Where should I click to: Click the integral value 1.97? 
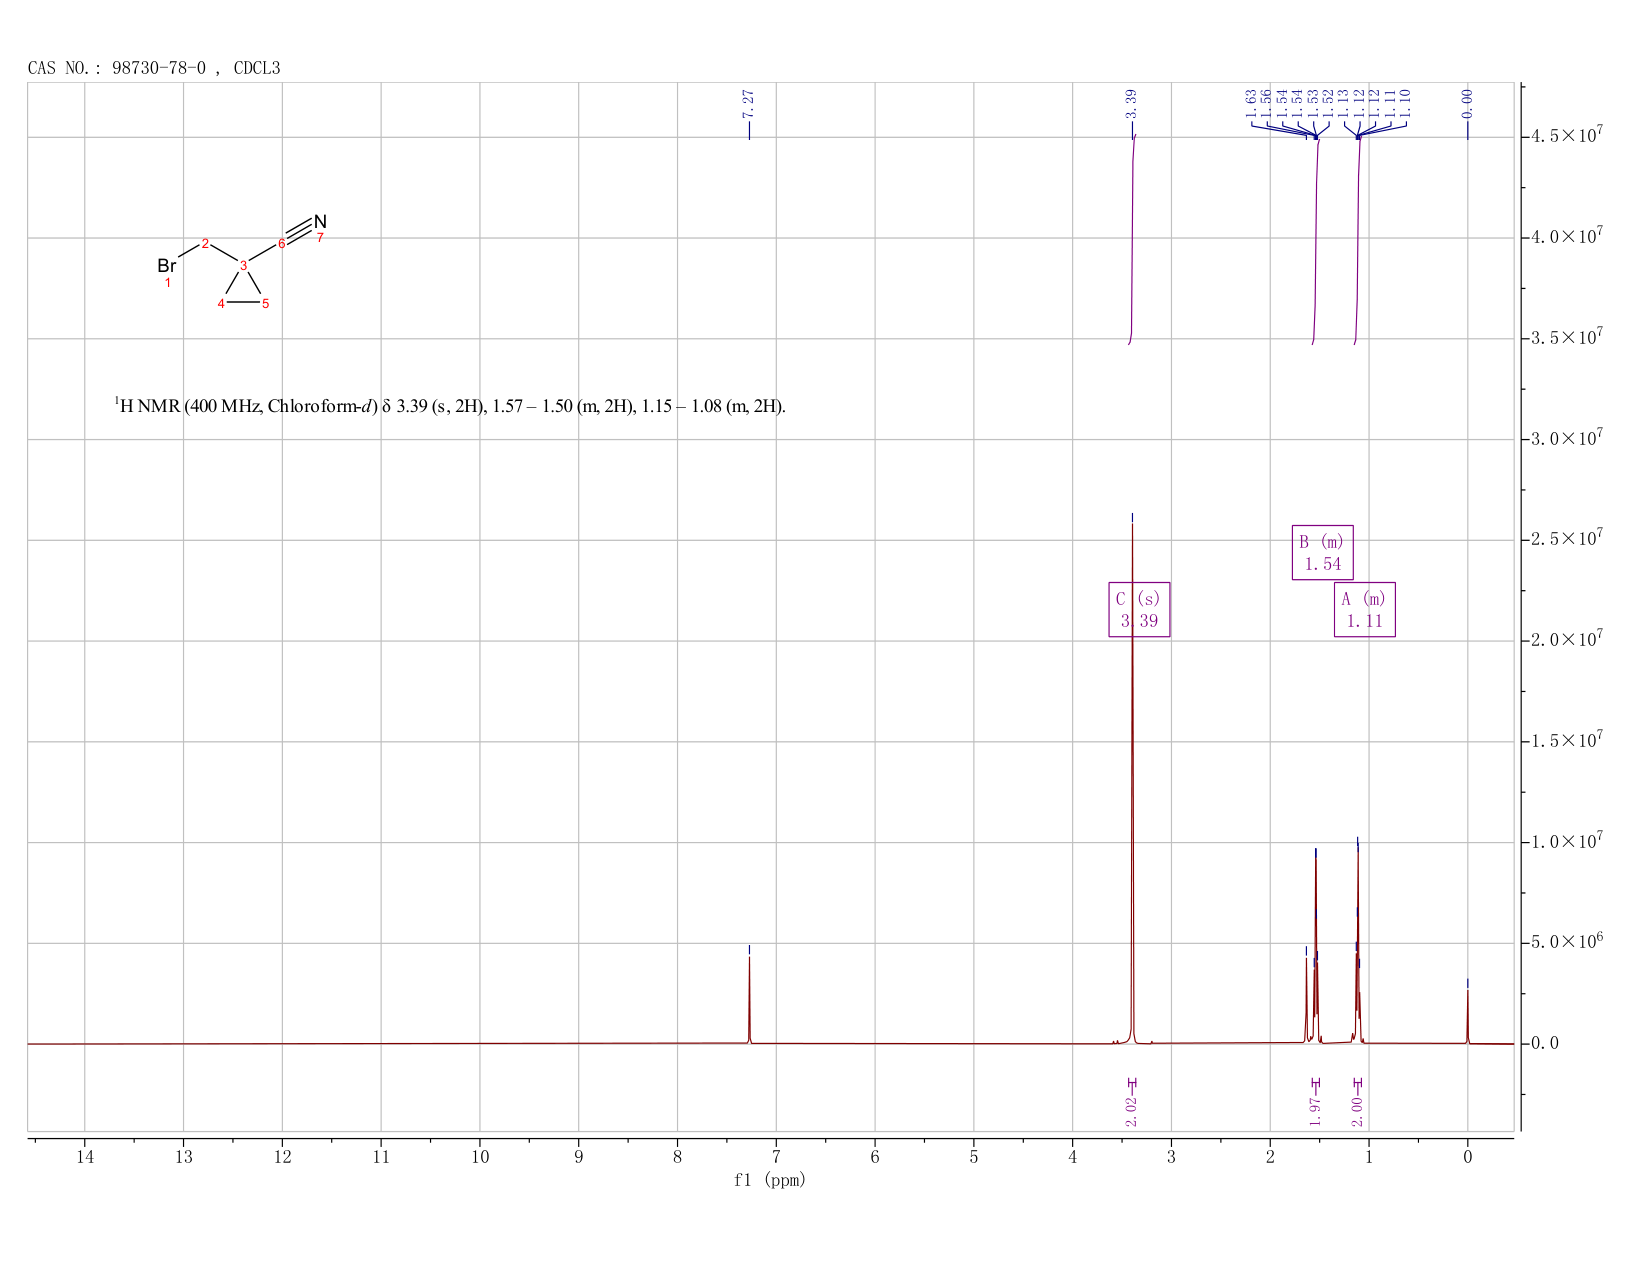[x=1315, y=1111]
